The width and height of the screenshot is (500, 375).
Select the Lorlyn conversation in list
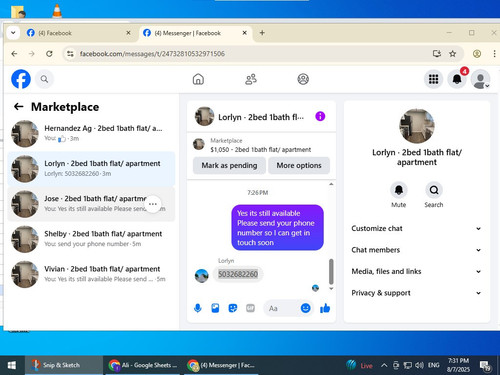pyautogui.click(x=91, y=169)
